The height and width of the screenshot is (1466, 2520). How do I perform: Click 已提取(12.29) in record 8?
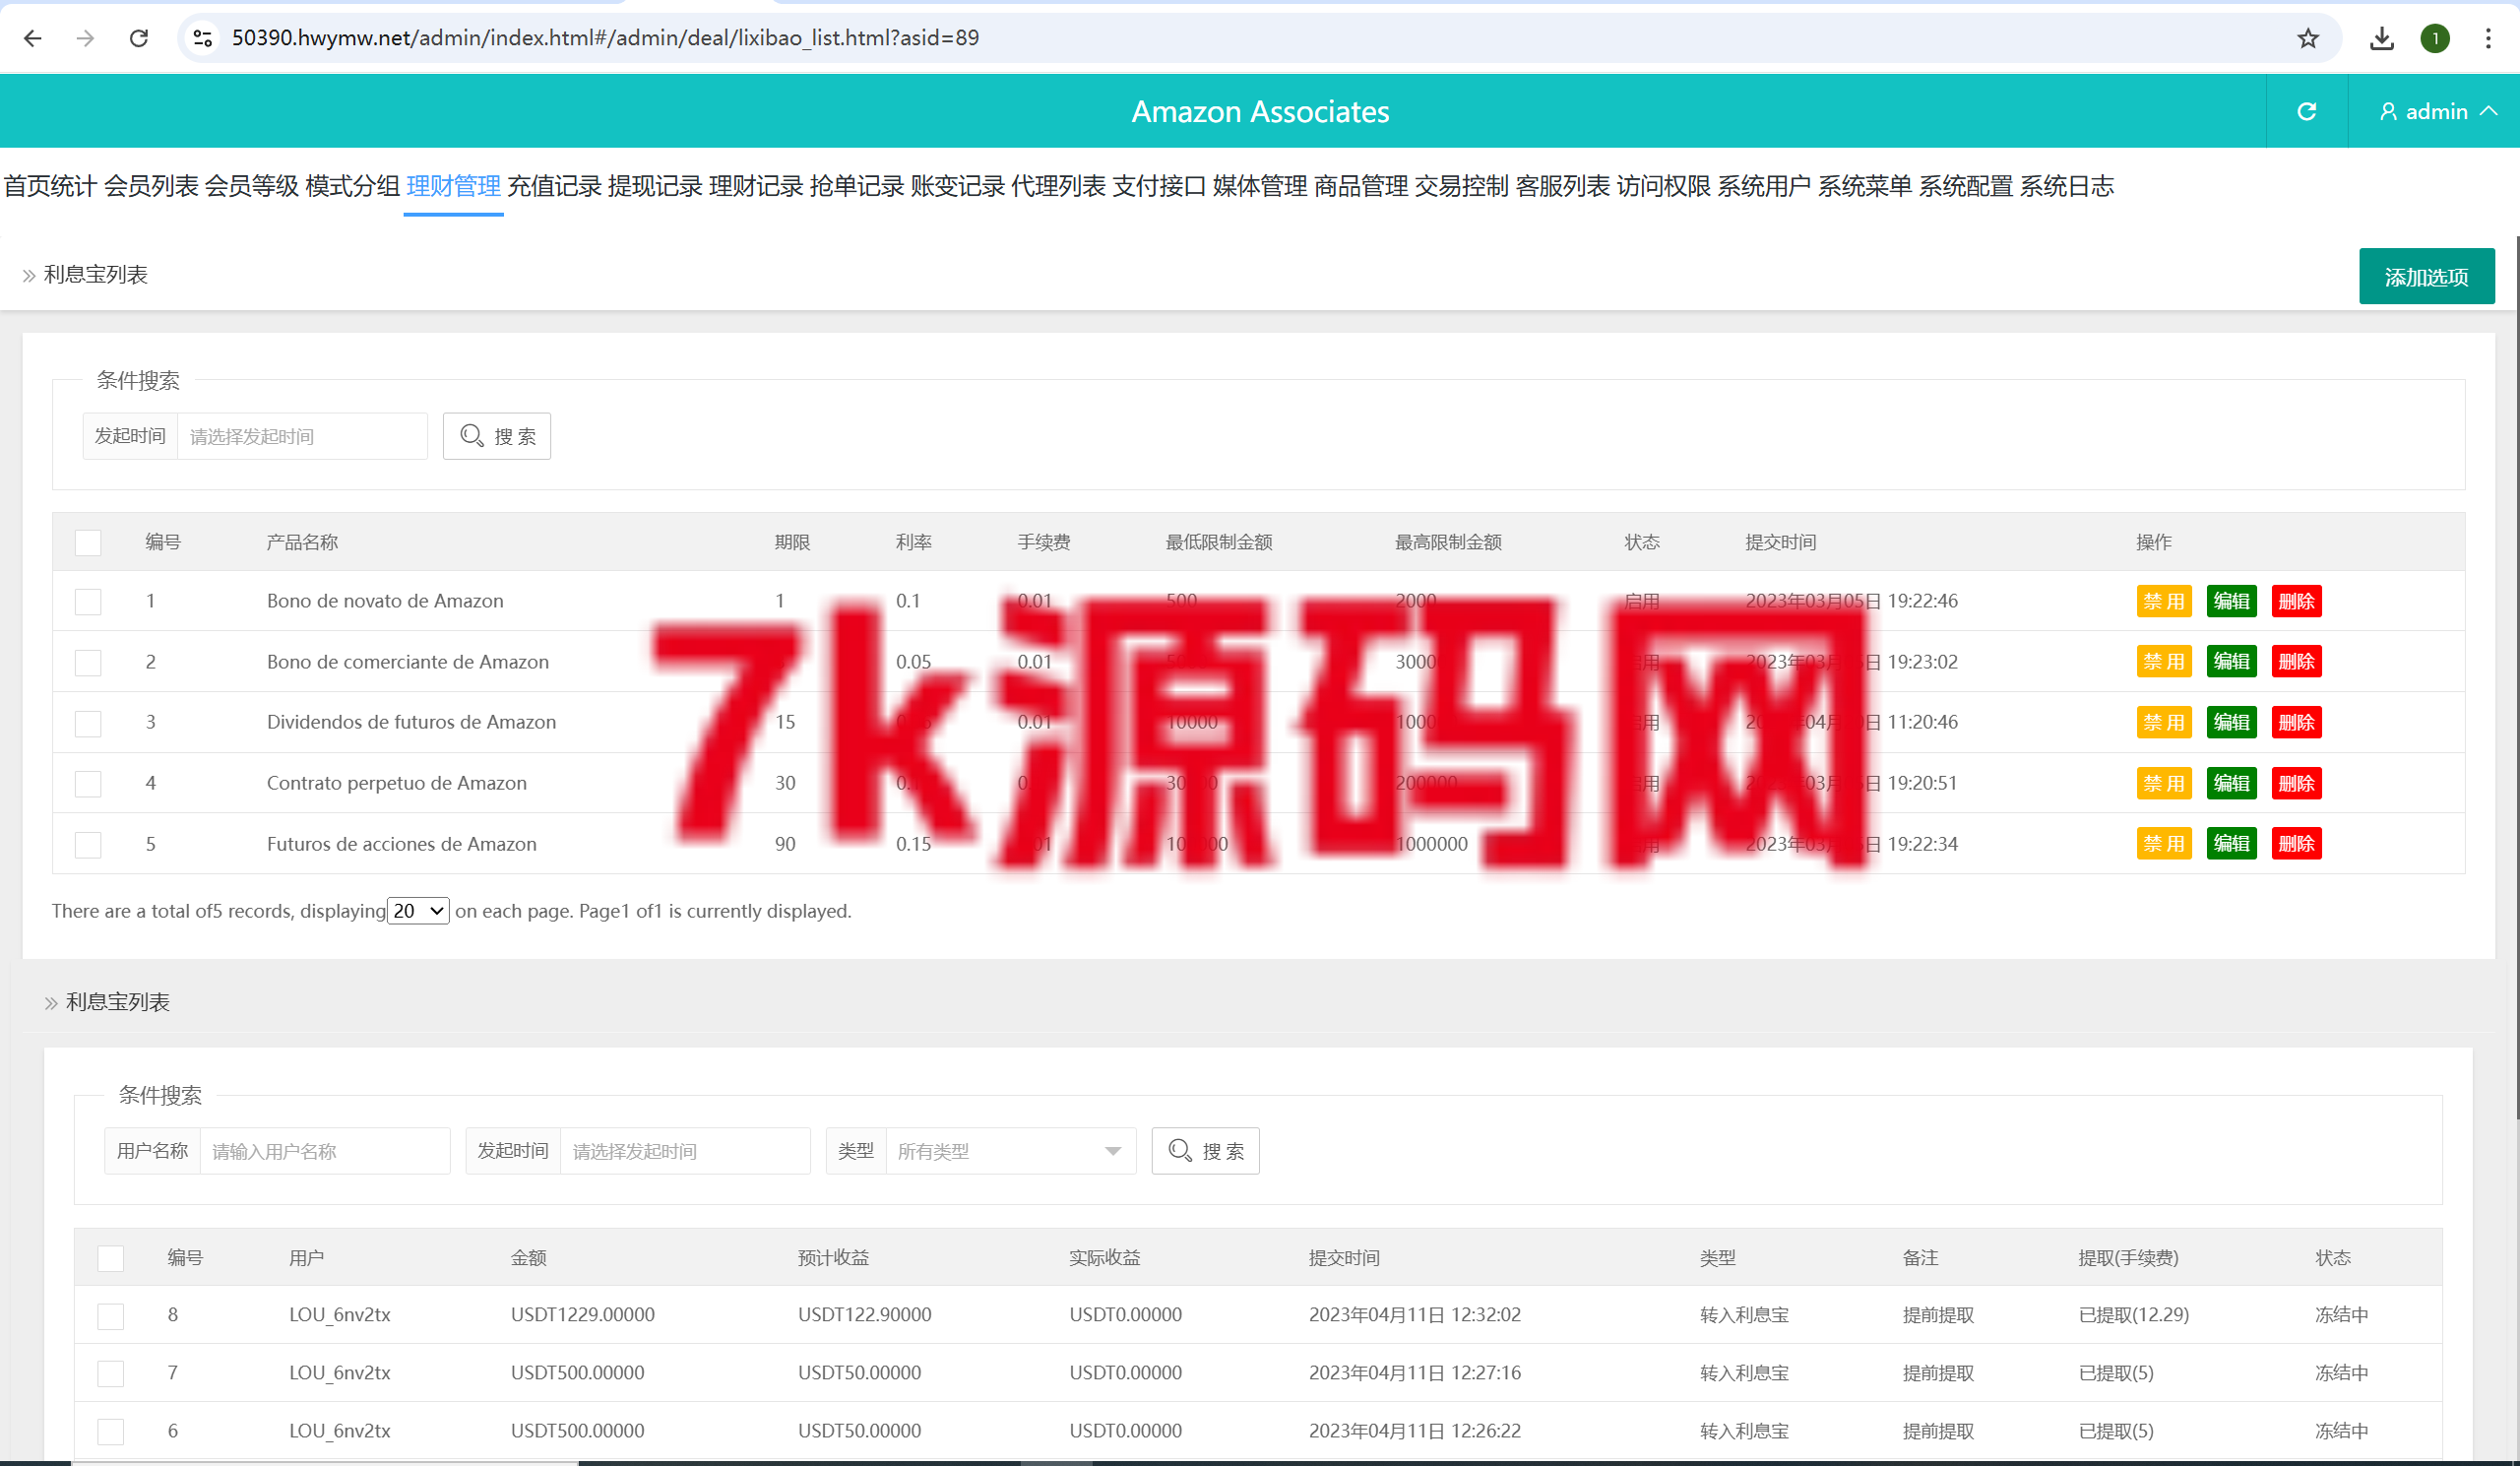click(x=2134, y=1314)
